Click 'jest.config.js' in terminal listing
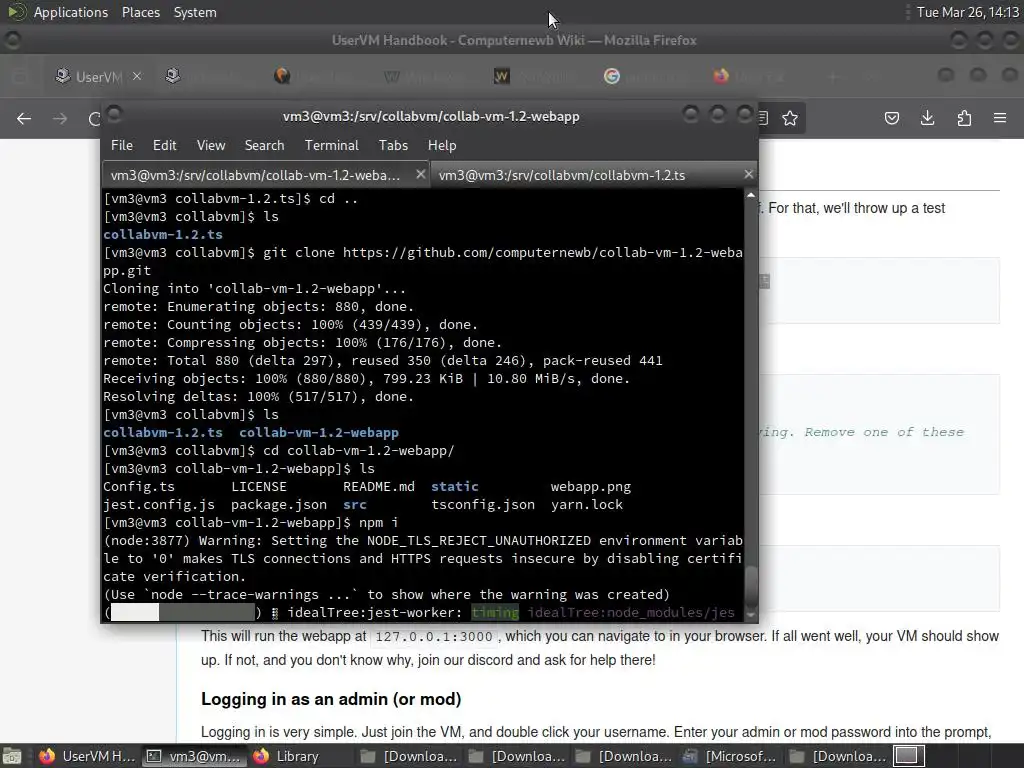 pyautogui.click(x=159, y=505)
